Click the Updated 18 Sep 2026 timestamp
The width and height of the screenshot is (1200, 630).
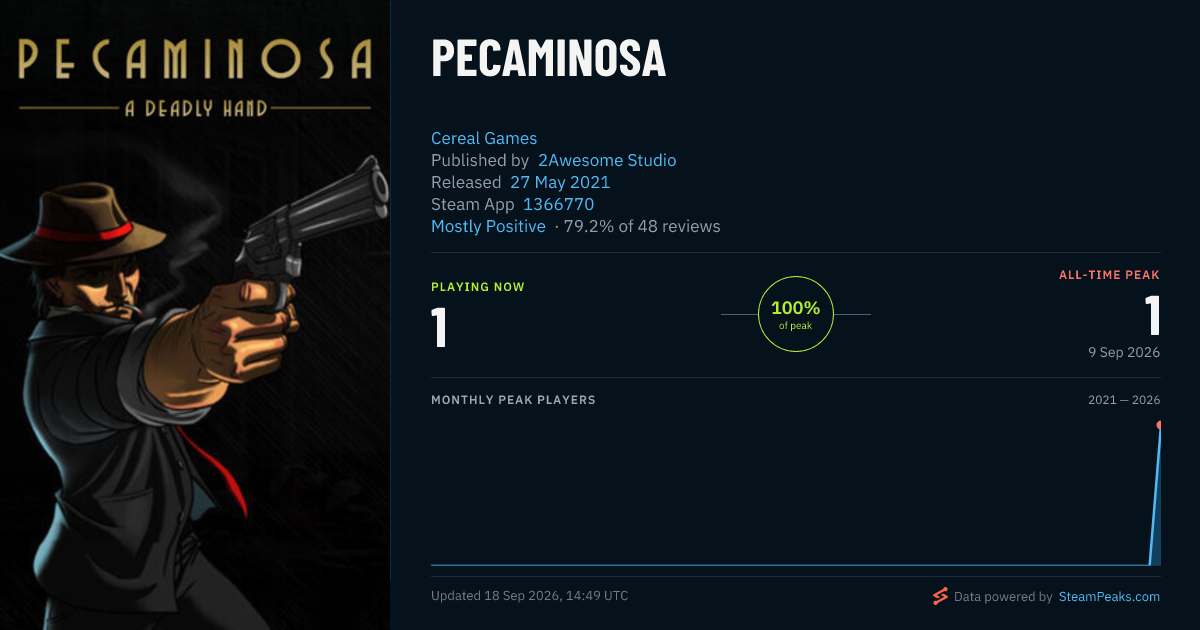[x=529, y=596]
